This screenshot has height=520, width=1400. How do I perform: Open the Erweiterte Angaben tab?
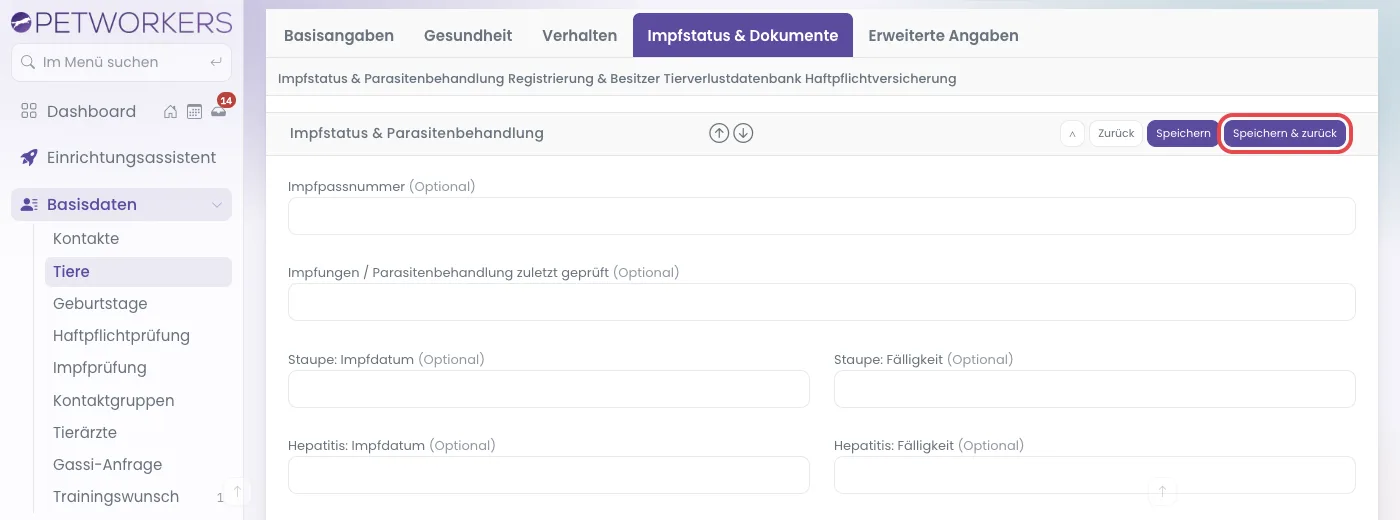943,35
